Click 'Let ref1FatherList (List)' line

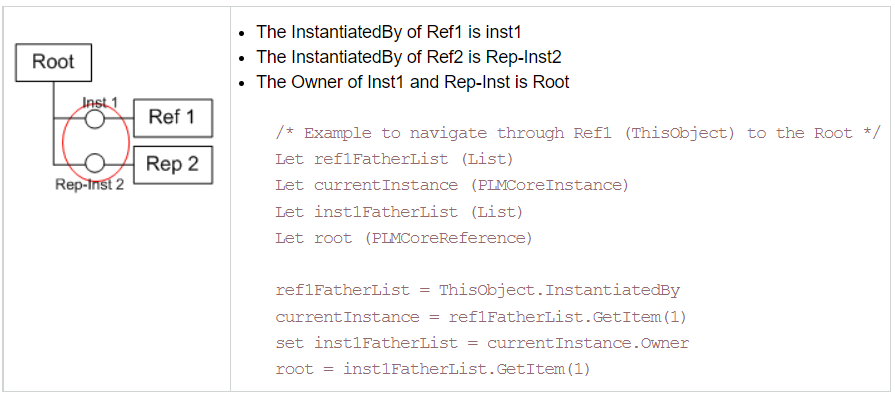[x=394, y=159]
